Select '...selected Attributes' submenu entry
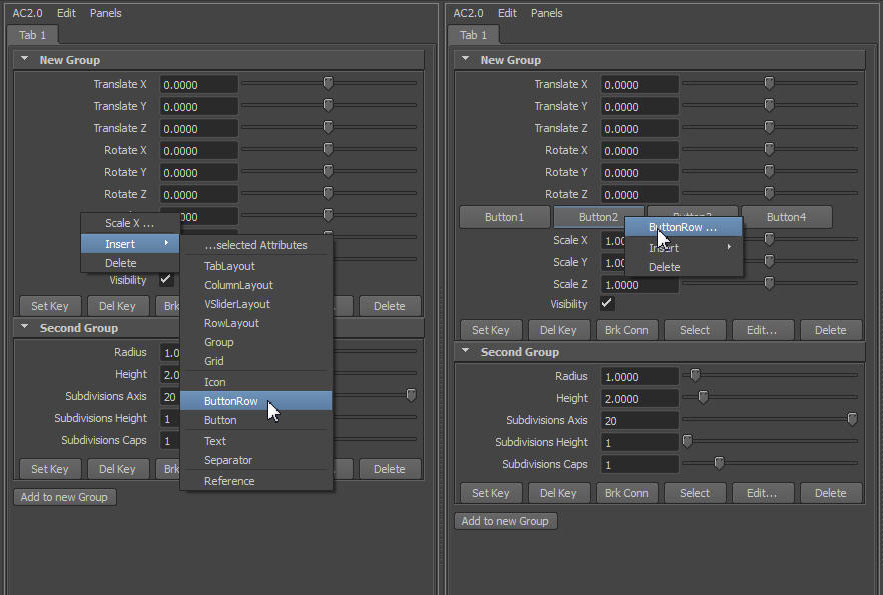 coord(256,245)
